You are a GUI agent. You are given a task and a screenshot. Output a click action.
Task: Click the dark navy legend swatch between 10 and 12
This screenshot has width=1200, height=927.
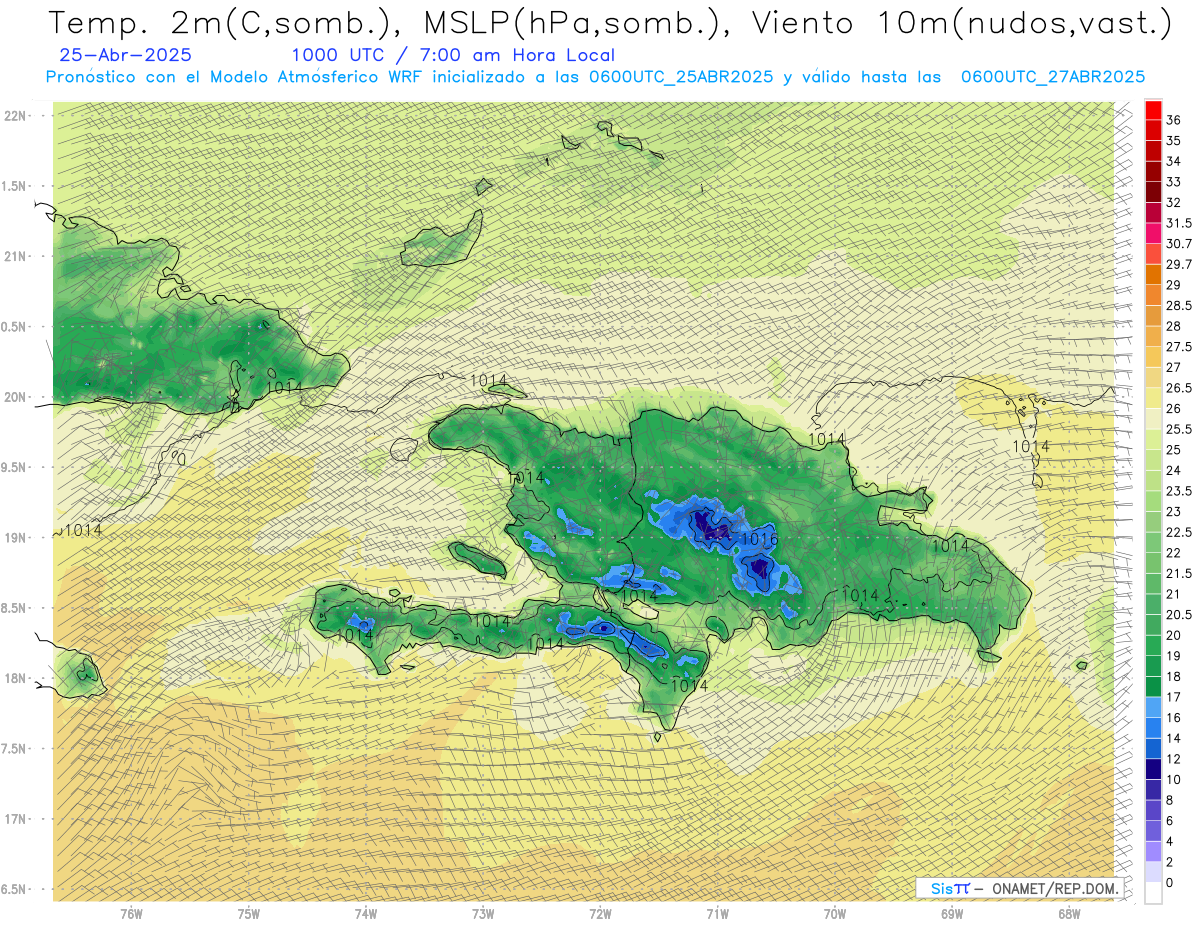[1153, 769]
